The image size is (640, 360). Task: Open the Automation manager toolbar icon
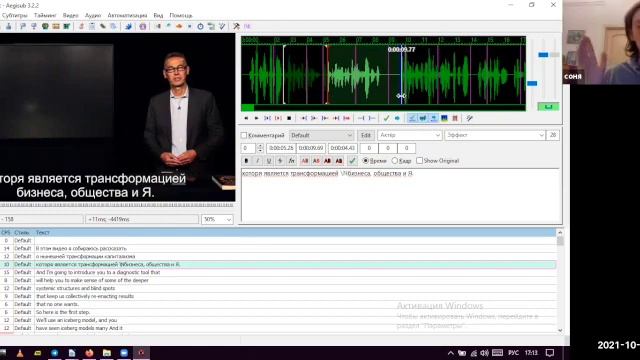(x=129, y=26)
